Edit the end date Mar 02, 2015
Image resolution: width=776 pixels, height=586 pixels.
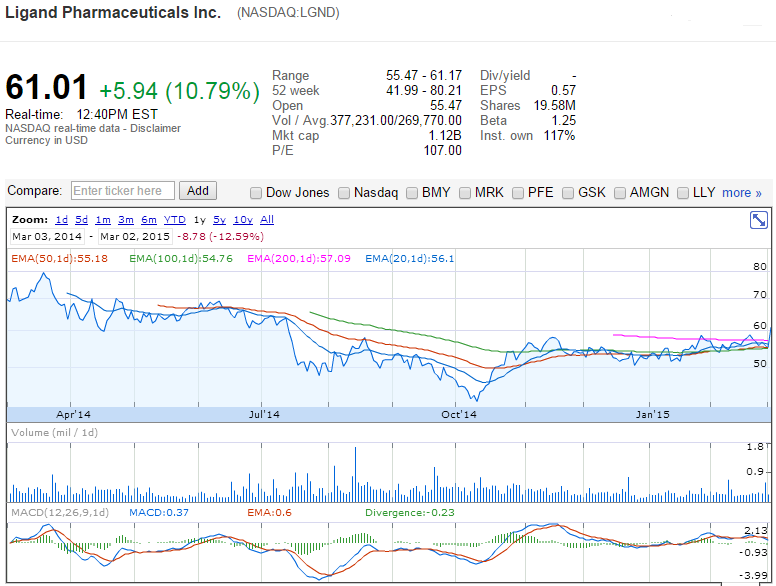(x=135, y=237)
